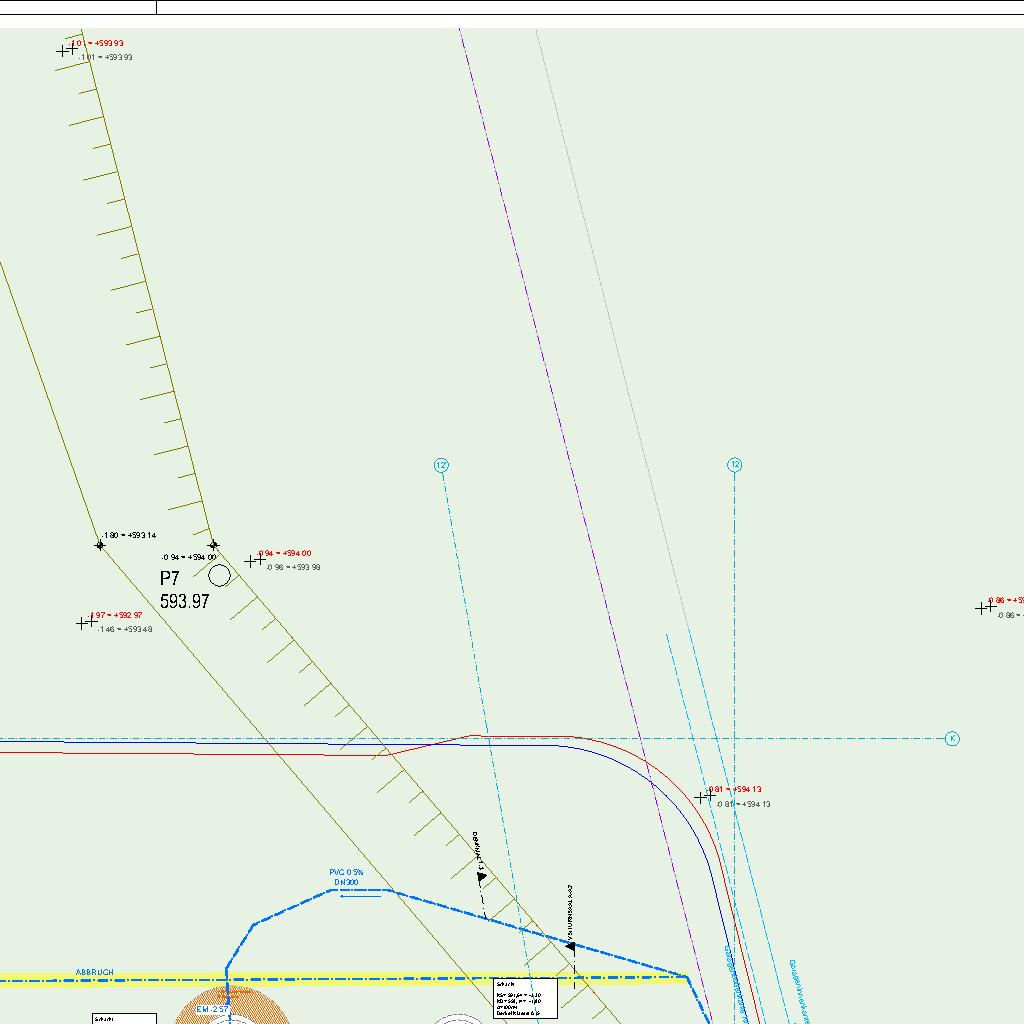
Task: Select the blue PVC 0.5% pipe label
Action: (346, 872)
